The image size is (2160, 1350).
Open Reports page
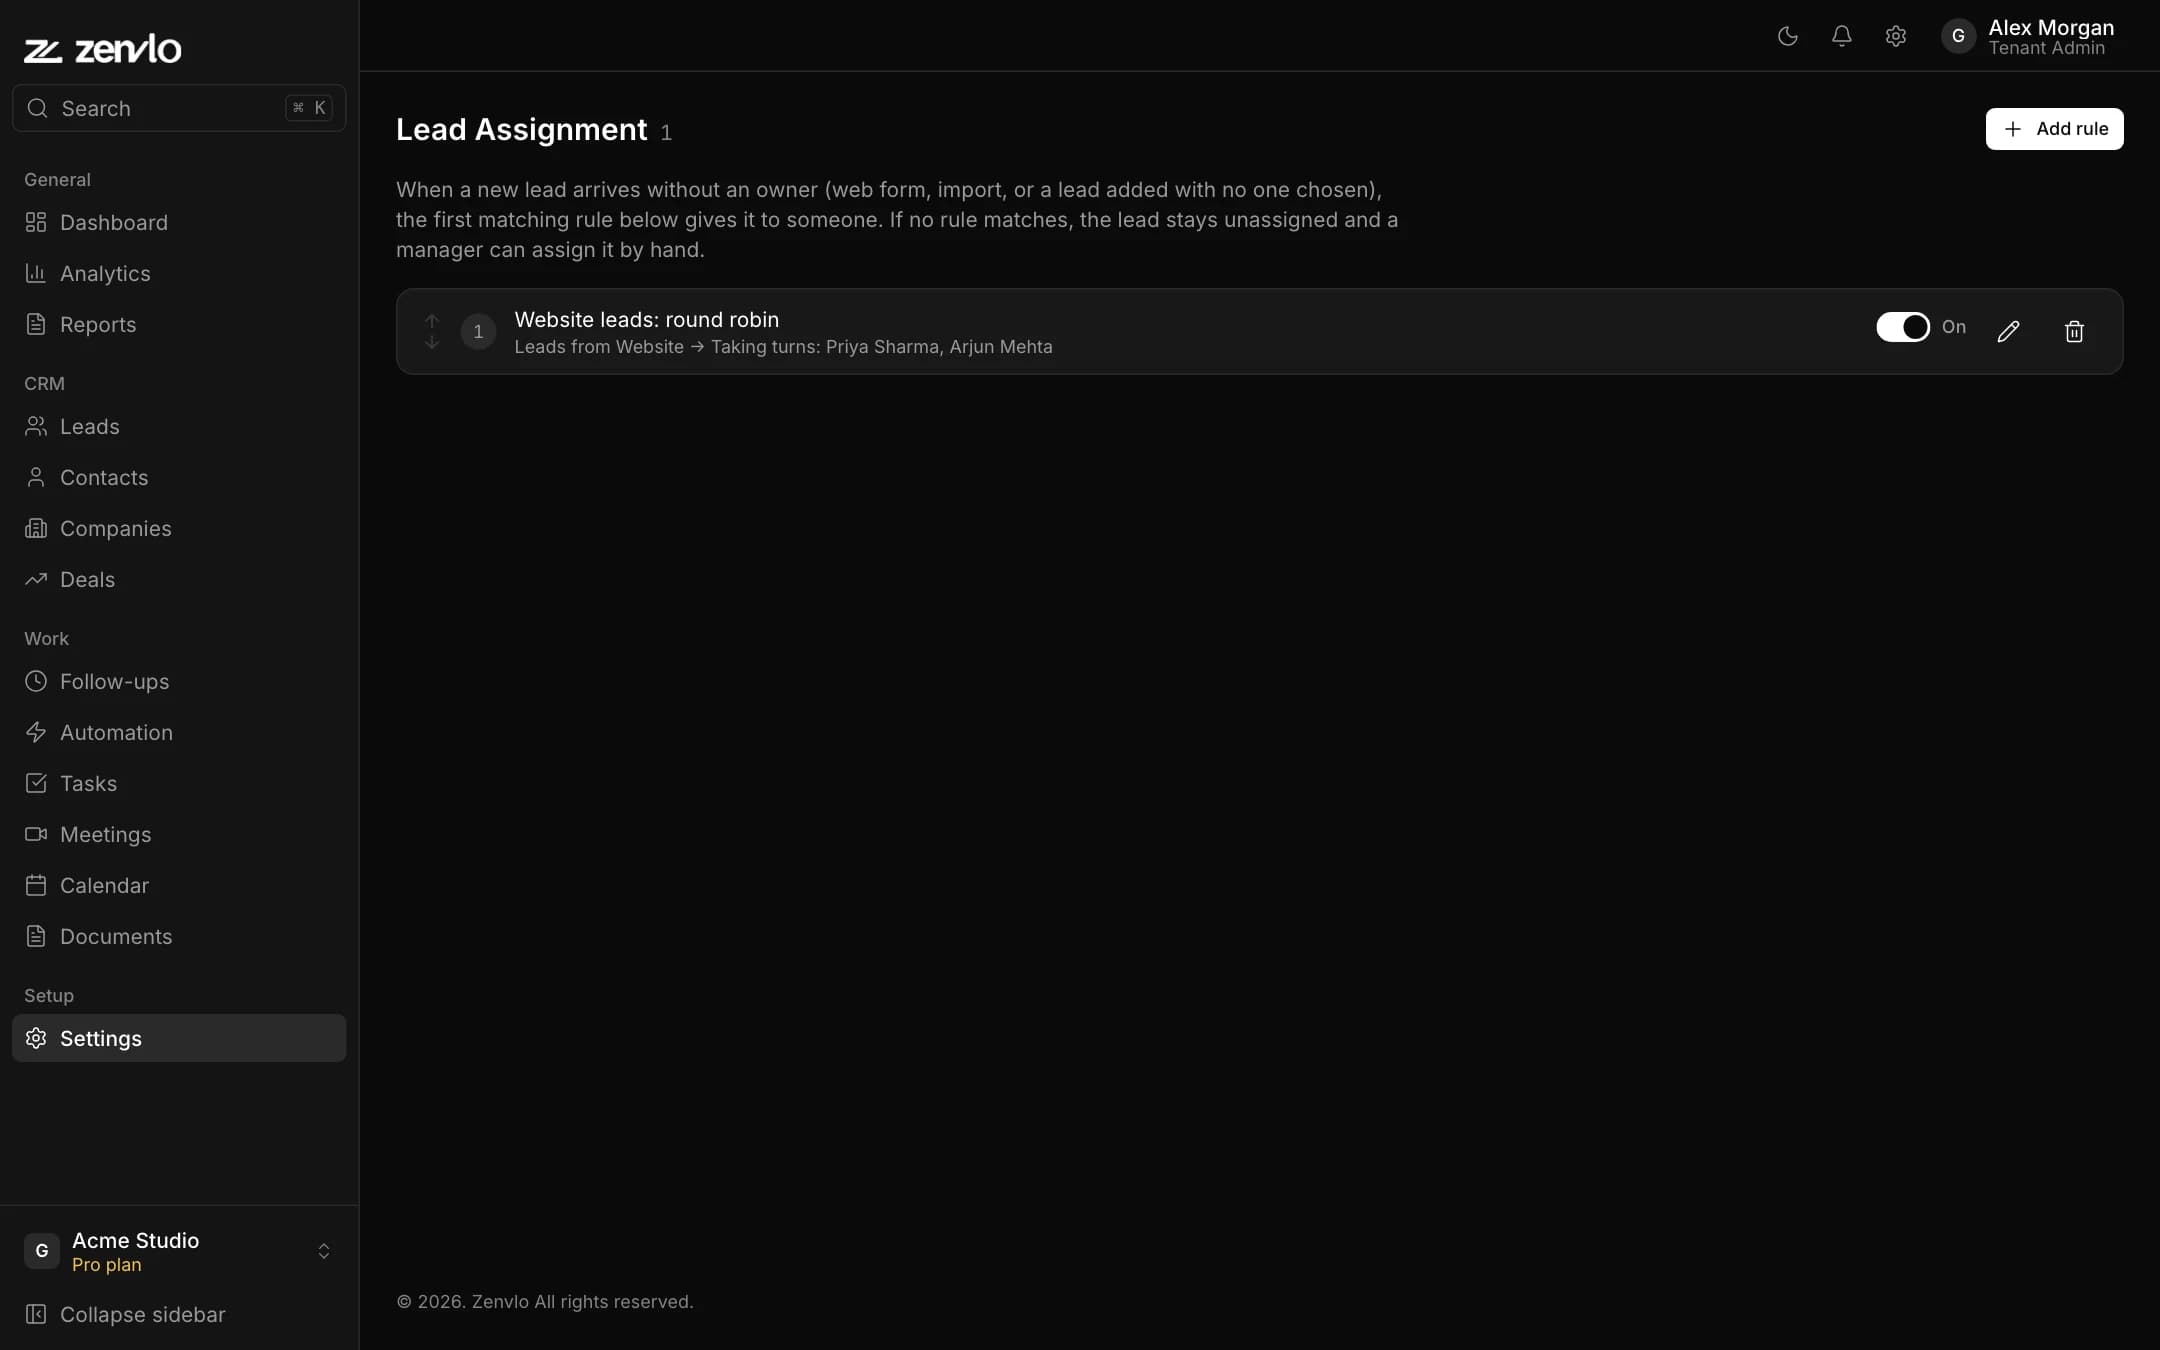point(179,324)
